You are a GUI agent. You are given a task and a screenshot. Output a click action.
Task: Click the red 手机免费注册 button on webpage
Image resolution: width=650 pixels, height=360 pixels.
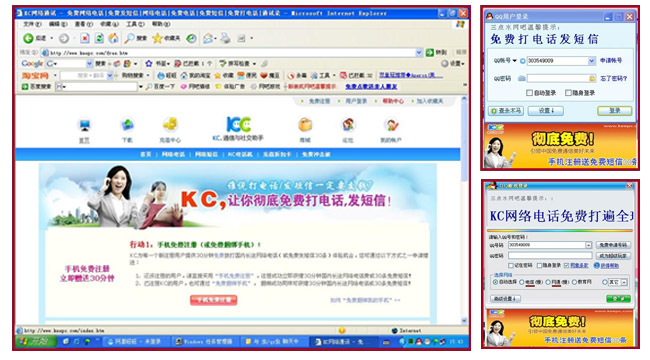click(213, 300)
